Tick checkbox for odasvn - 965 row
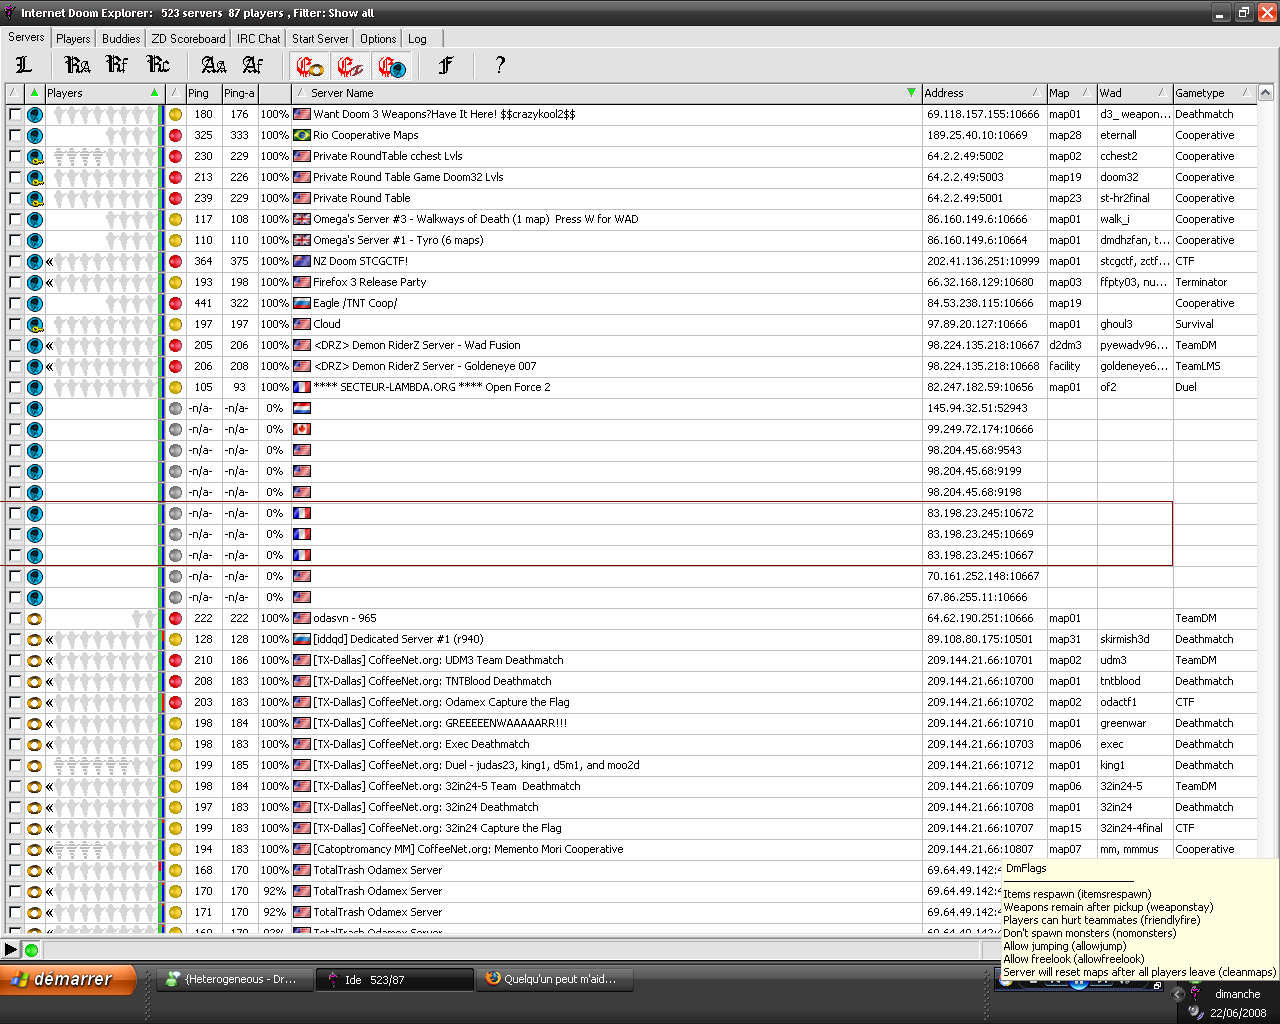This screenshot has width=1280, height=1024. [x=15, y=618]
